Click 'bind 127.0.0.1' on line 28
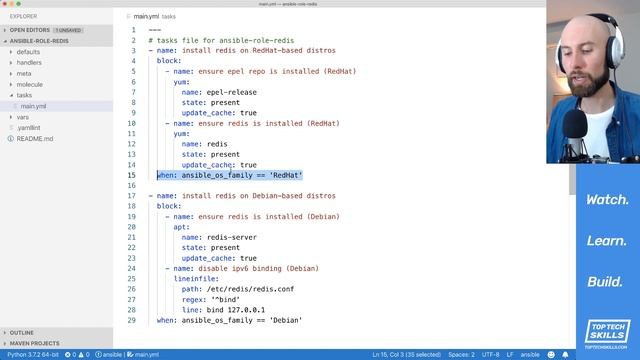640x360 pixels. click(236, 310)
